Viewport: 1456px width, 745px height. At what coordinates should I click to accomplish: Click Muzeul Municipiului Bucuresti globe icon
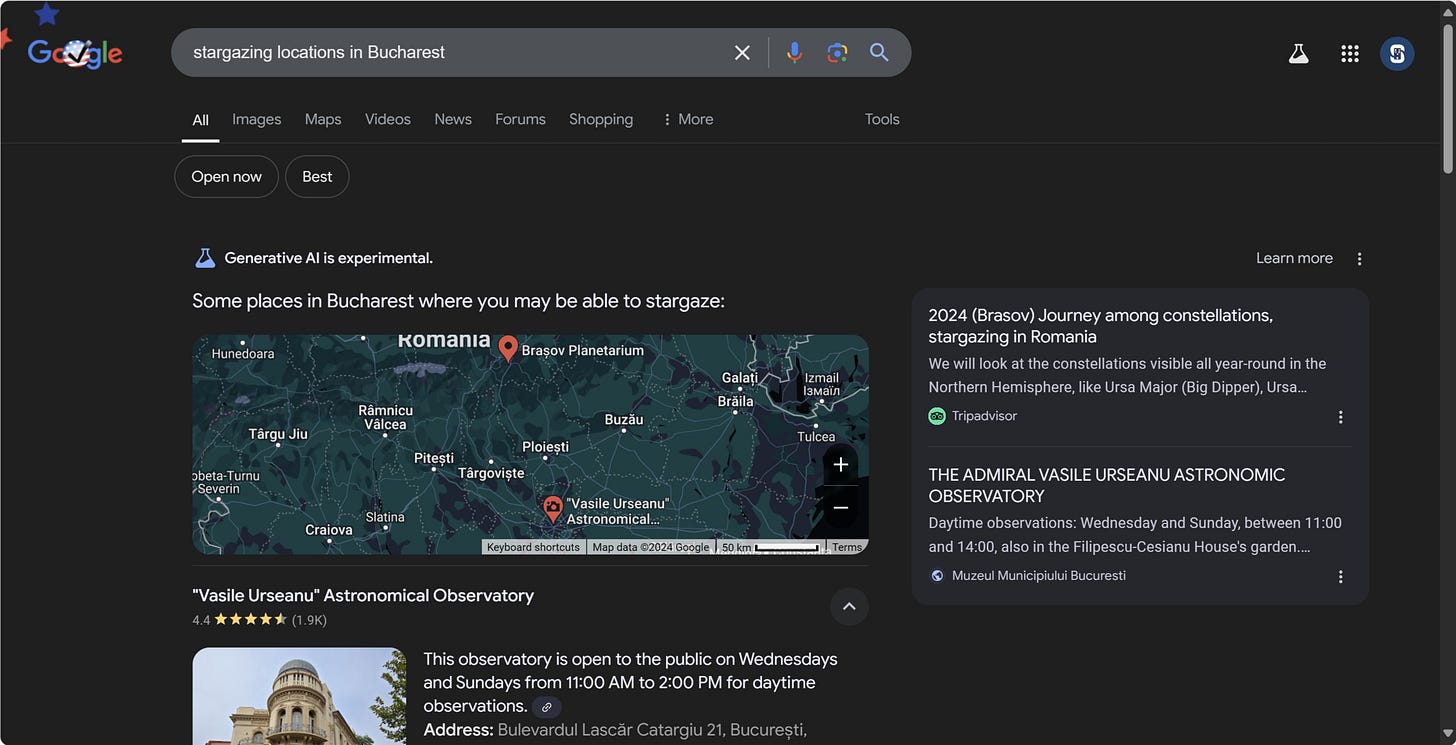(937, 576)
